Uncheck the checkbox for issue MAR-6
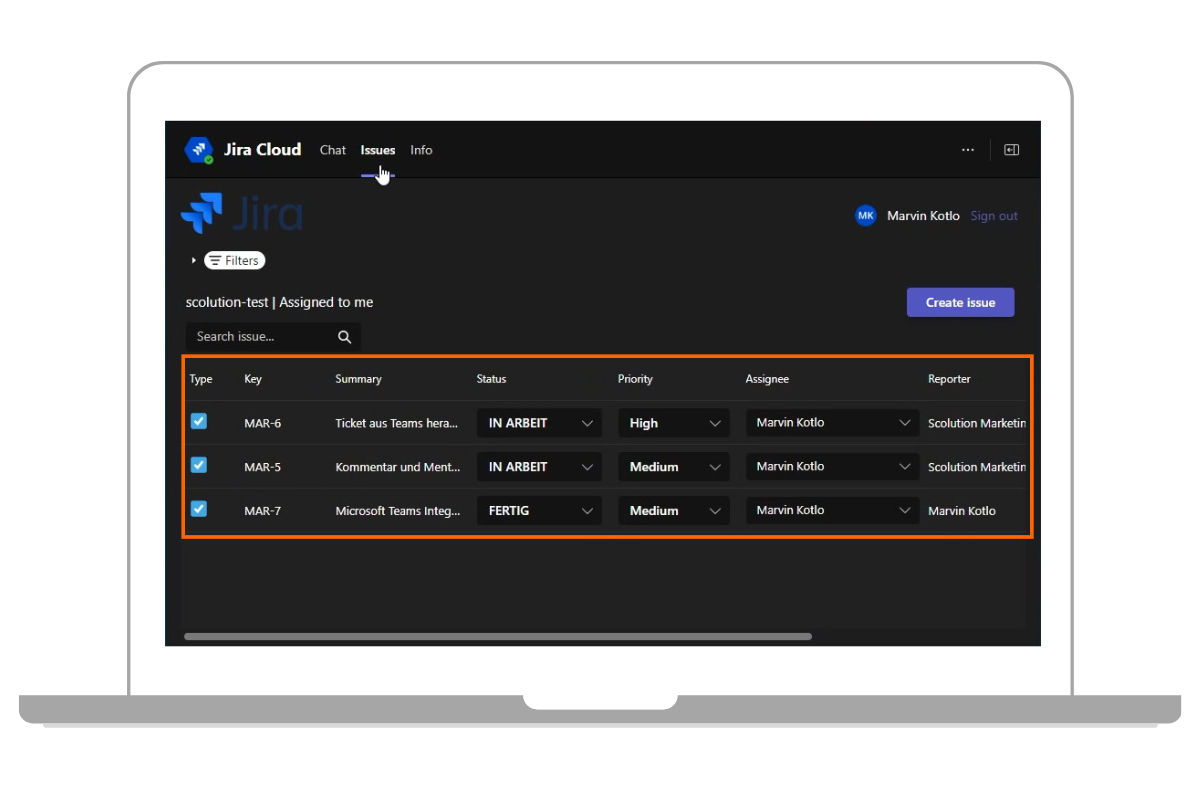This screenshot has height=790, width=1200. pos(198,422)
